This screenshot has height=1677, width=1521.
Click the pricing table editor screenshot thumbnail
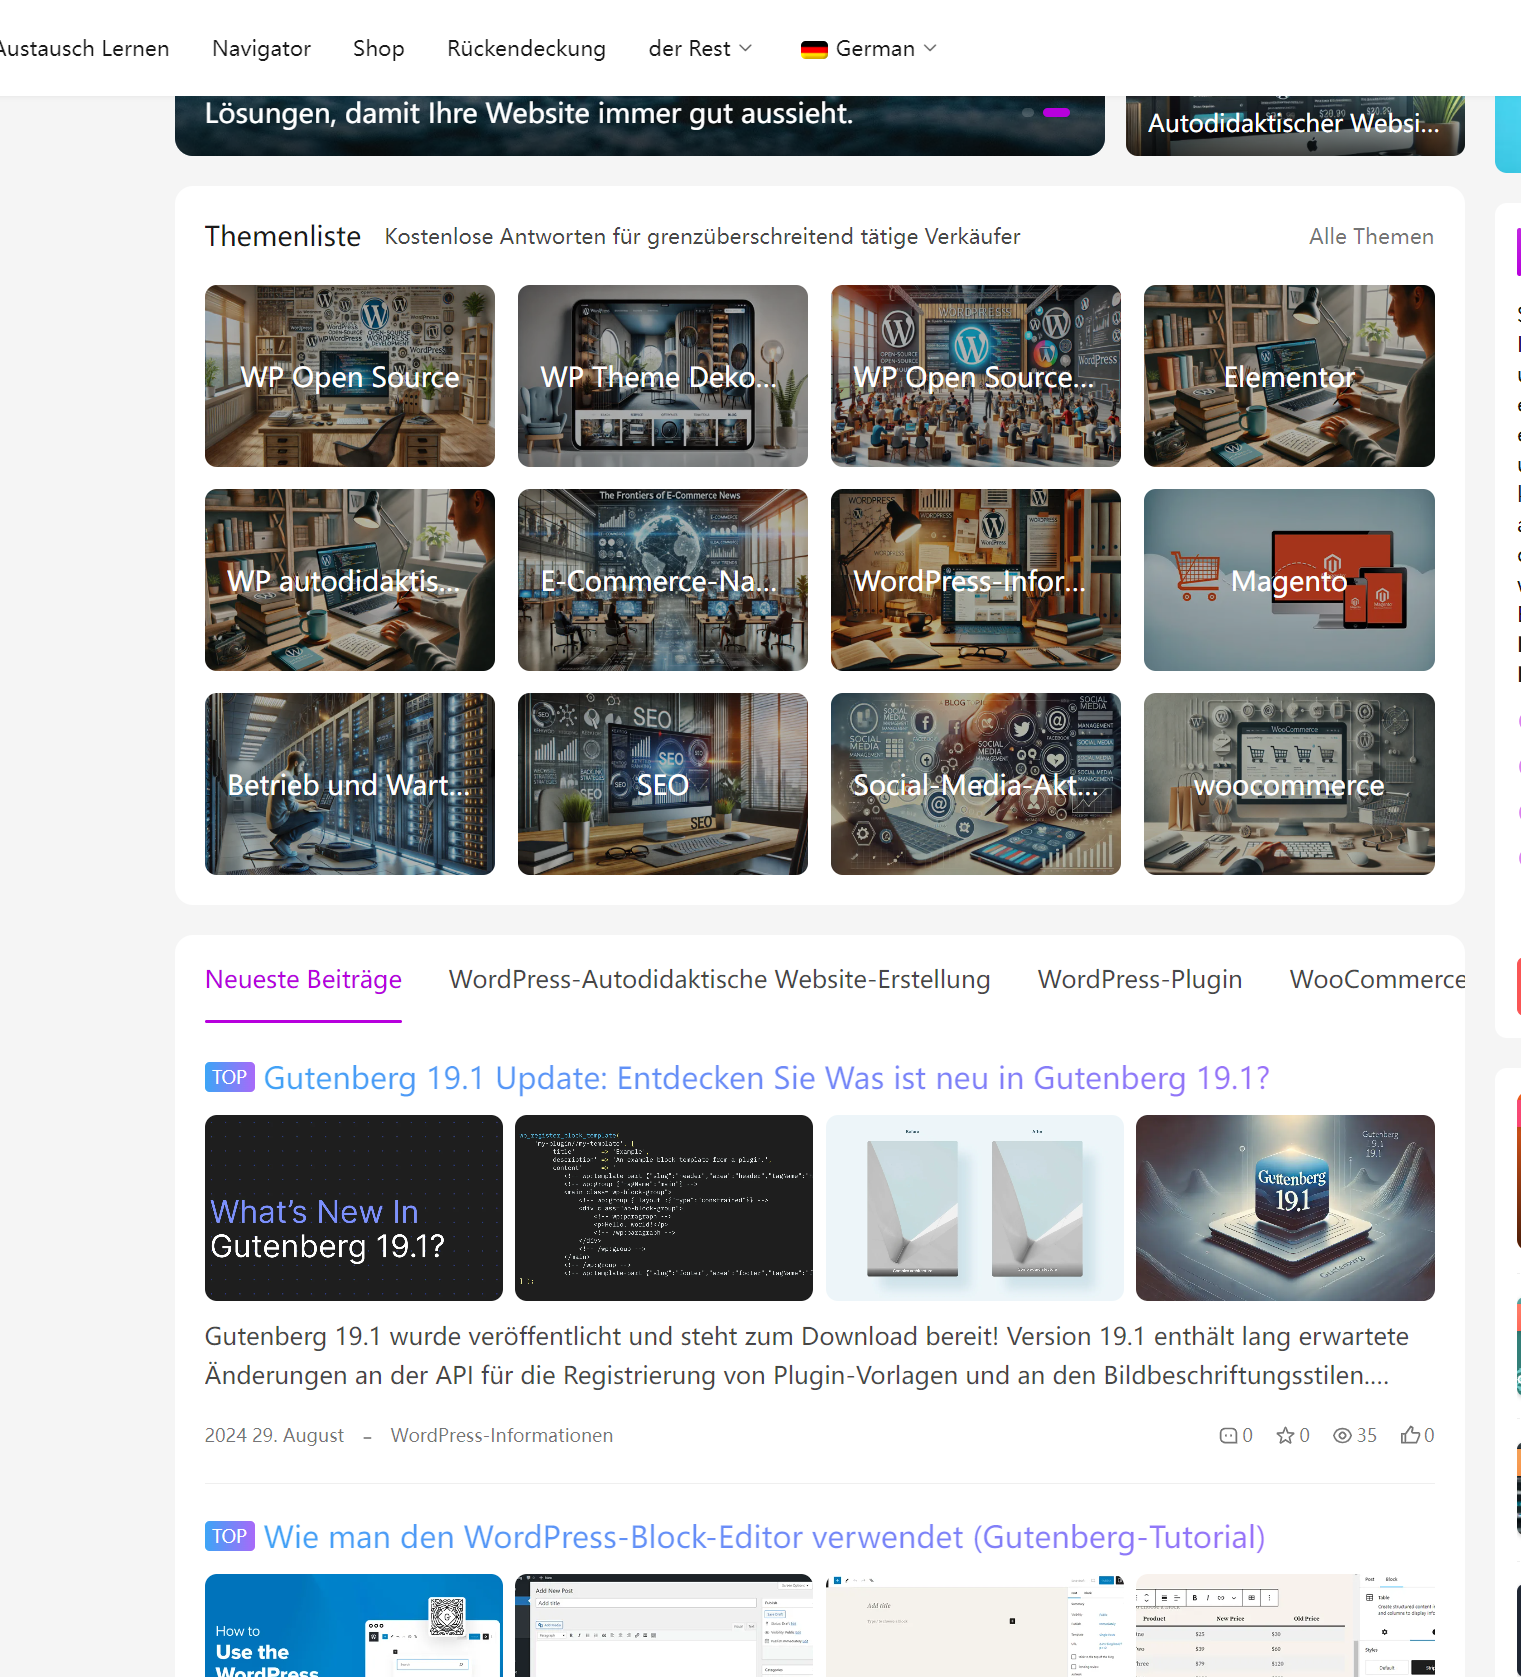click(x=1285, y=1625)
